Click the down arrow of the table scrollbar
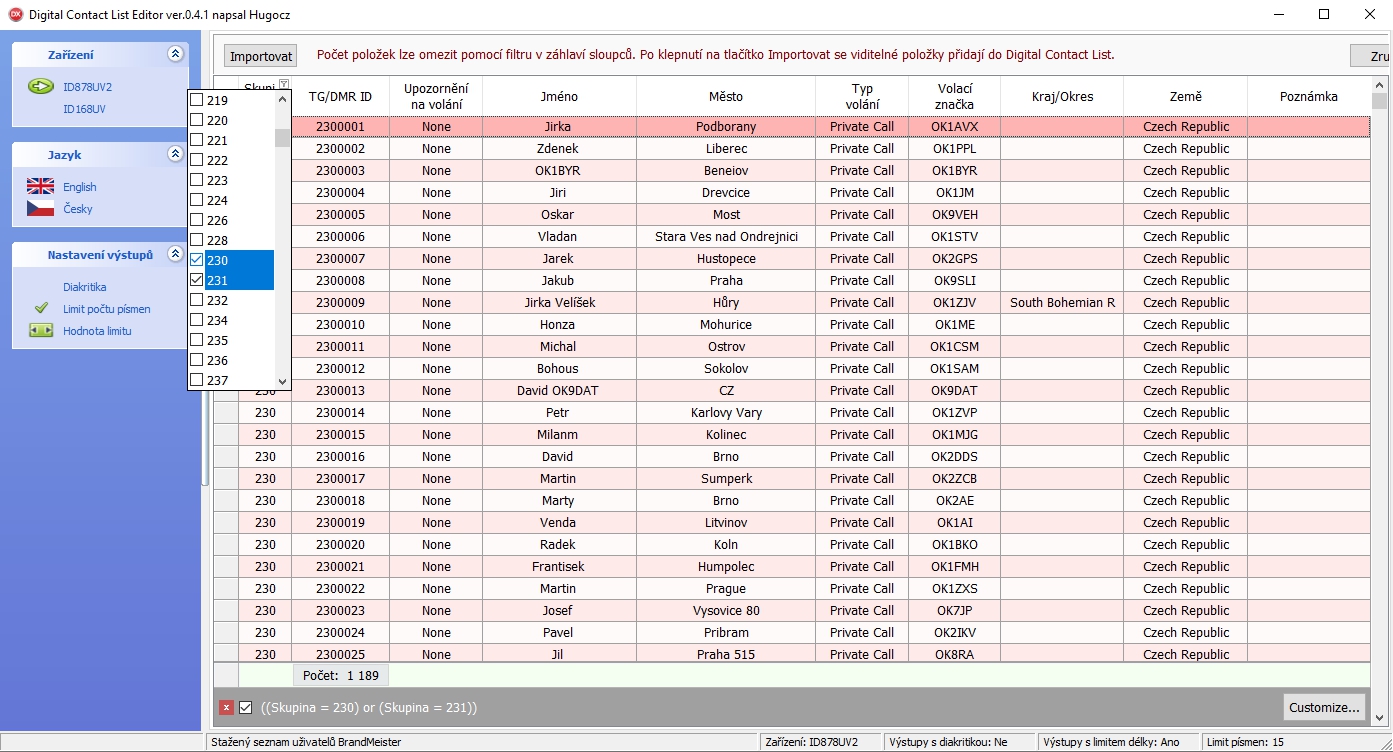 click(x=1380, y=716)
